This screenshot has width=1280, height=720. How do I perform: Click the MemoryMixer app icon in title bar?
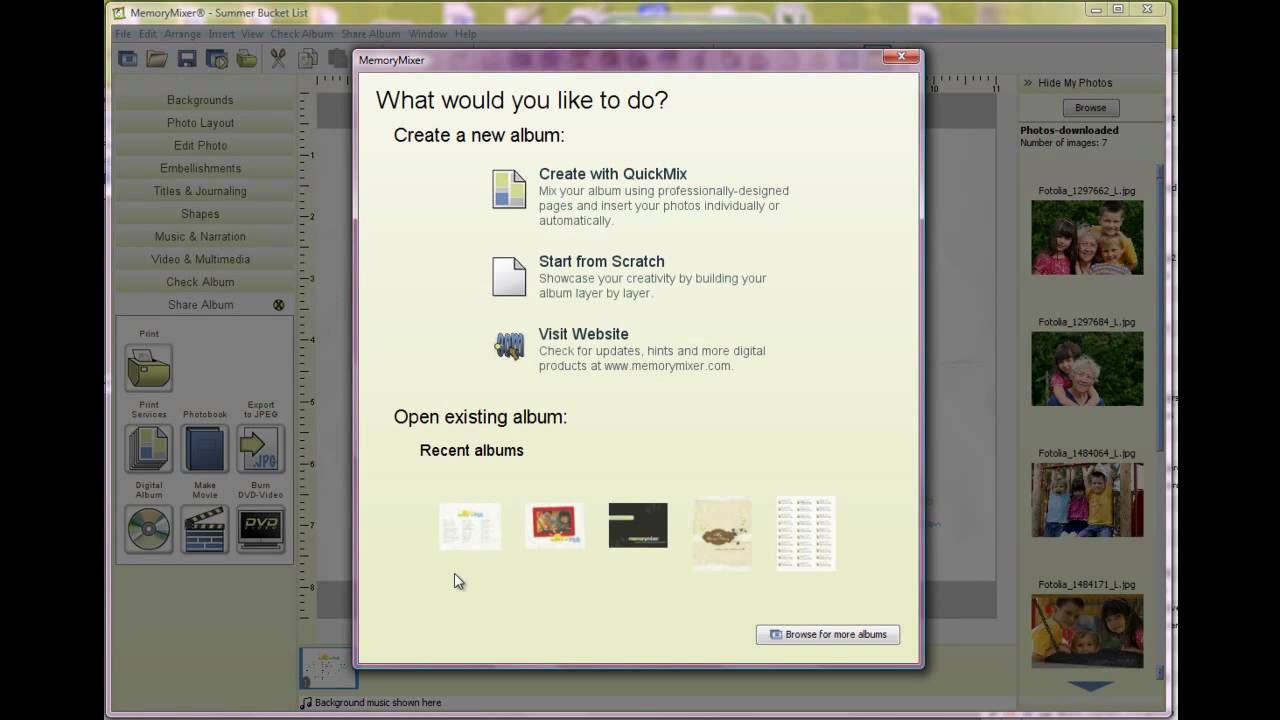pyautogui.click(x=119, y=13)
